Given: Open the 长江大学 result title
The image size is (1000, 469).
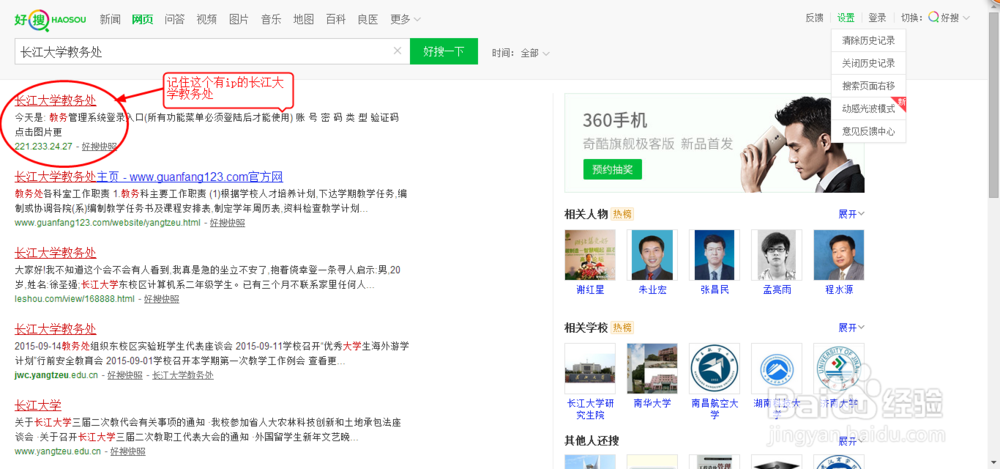Looking at the screenshot, I should [x=38, y=405].
